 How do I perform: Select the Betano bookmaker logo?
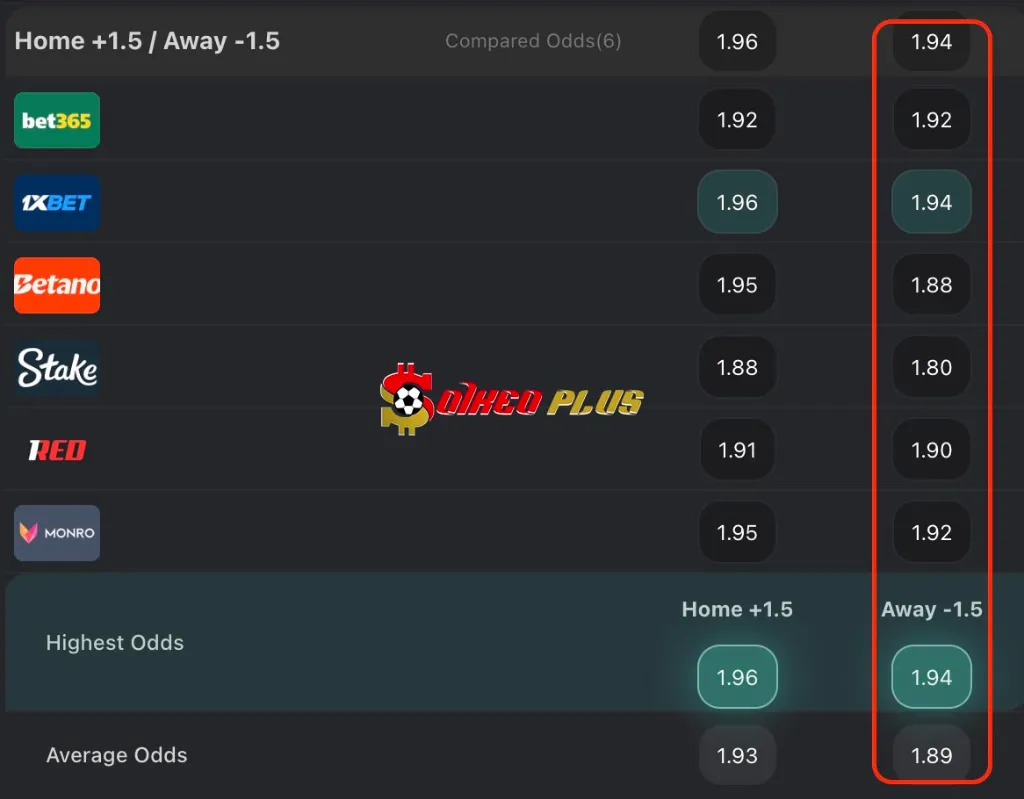(x=57, y=285)
